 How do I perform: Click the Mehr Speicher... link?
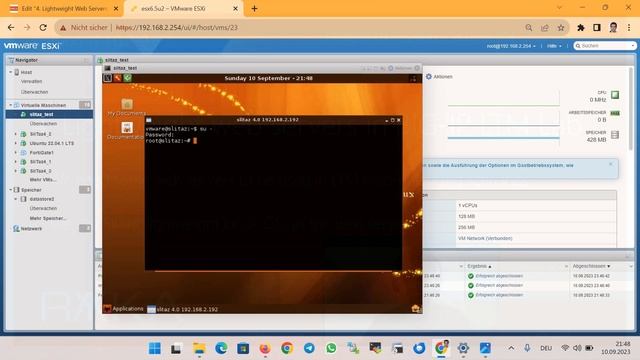click(48, 218)
